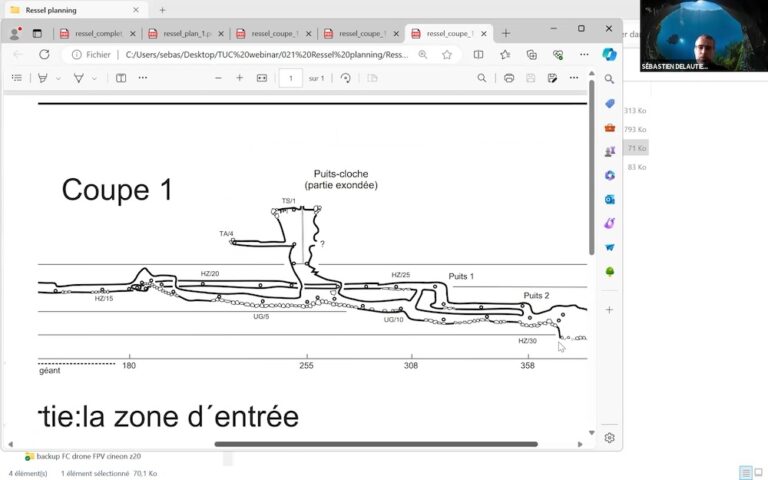Expand the draw tool options arrow

pos(95,78)
